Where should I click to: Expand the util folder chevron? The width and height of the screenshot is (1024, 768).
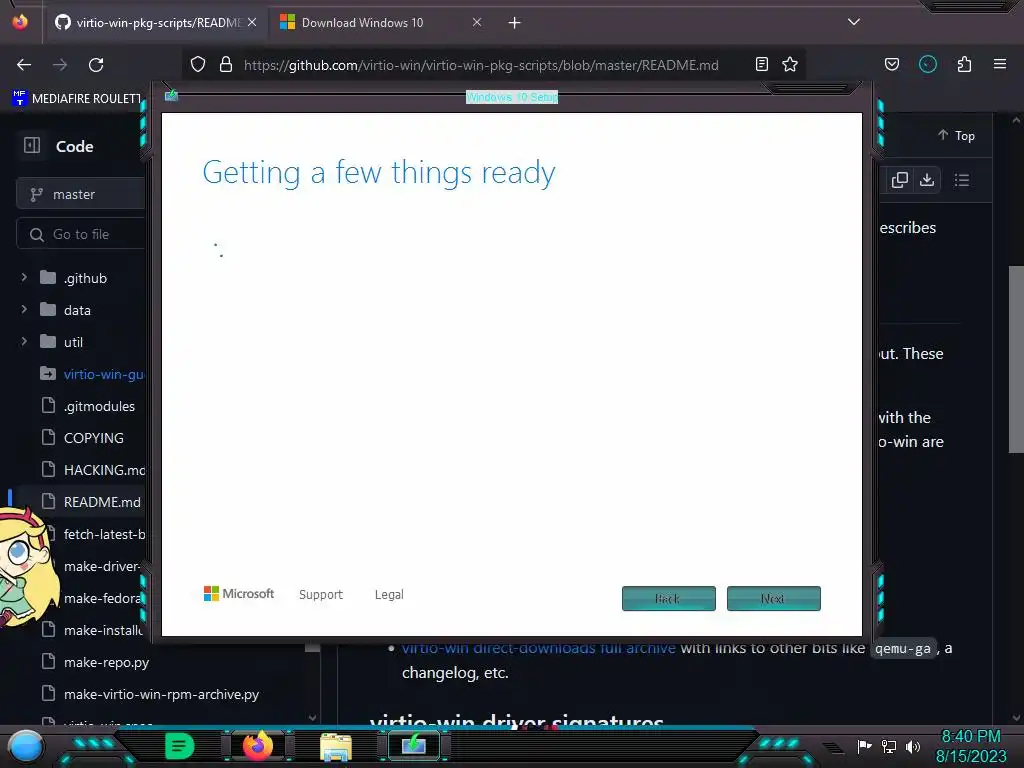pyautogui.click(x=24, y=341)
